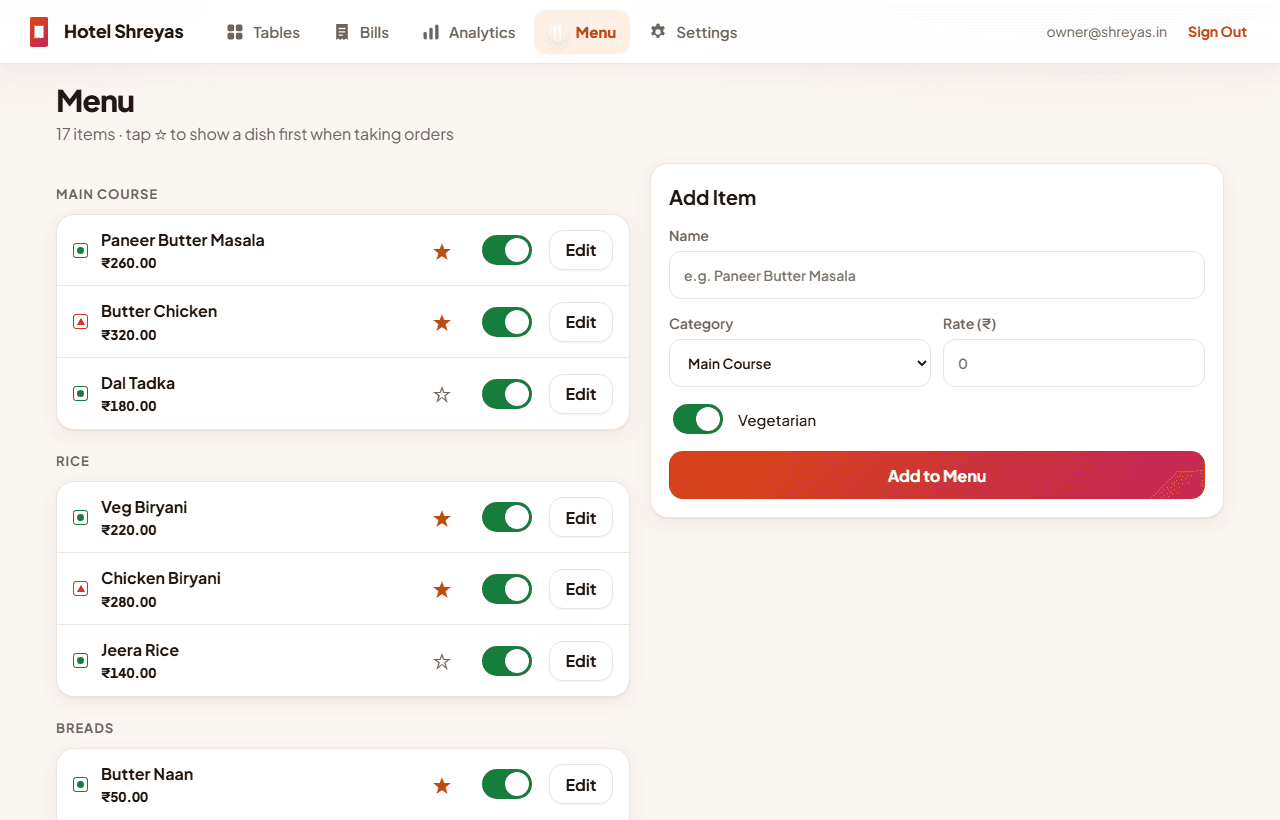The image size is (1280, 820).
Task: Click the ₹320.00 price text
Action: (x=129, y=335)
